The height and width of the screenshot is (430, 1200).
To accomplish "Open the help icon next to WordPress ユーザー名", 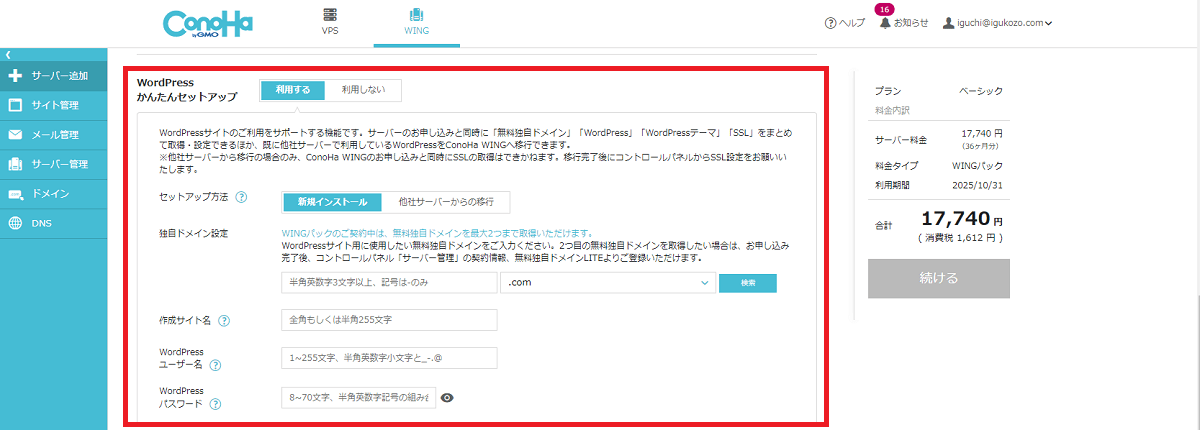I will tap(215, 365).
